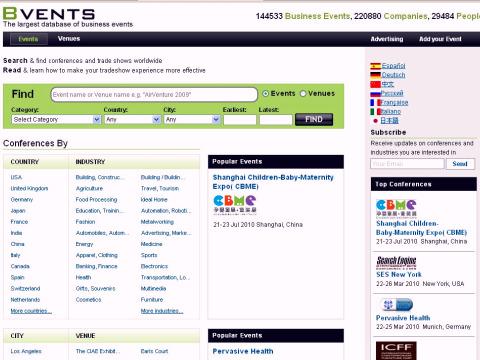Open CBME logo in Top Conferences
The width and height of the screenshot is (480, 360).
tap(396, 208)
